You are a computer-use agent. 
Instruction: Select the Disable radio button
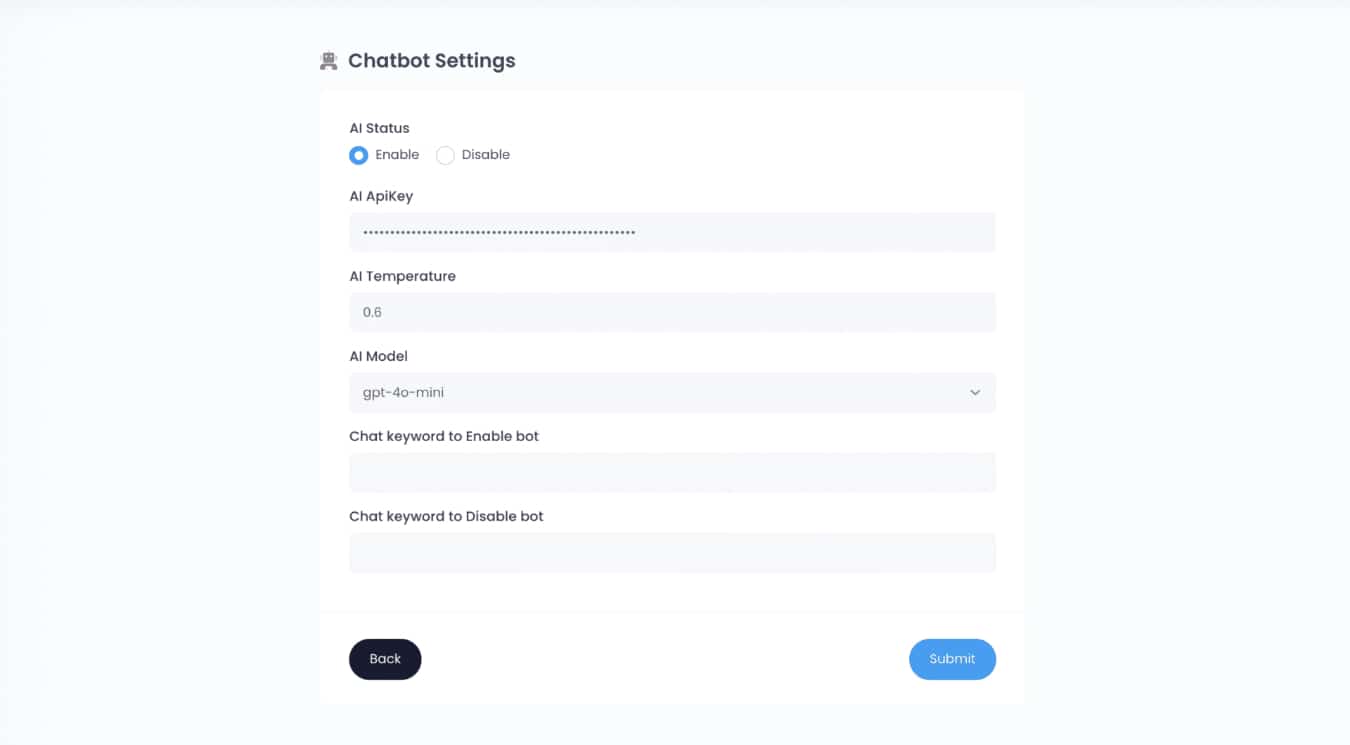click(445, 155)
